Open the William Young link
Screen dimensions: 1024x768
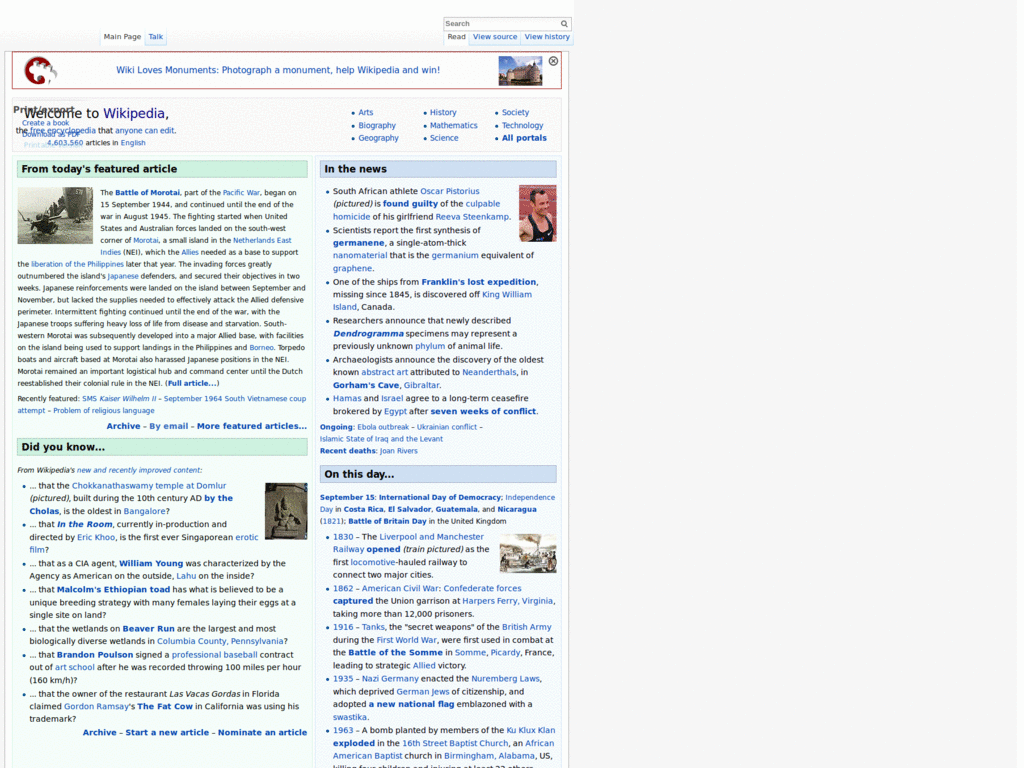pyautogui.click(x=151, y=564)
